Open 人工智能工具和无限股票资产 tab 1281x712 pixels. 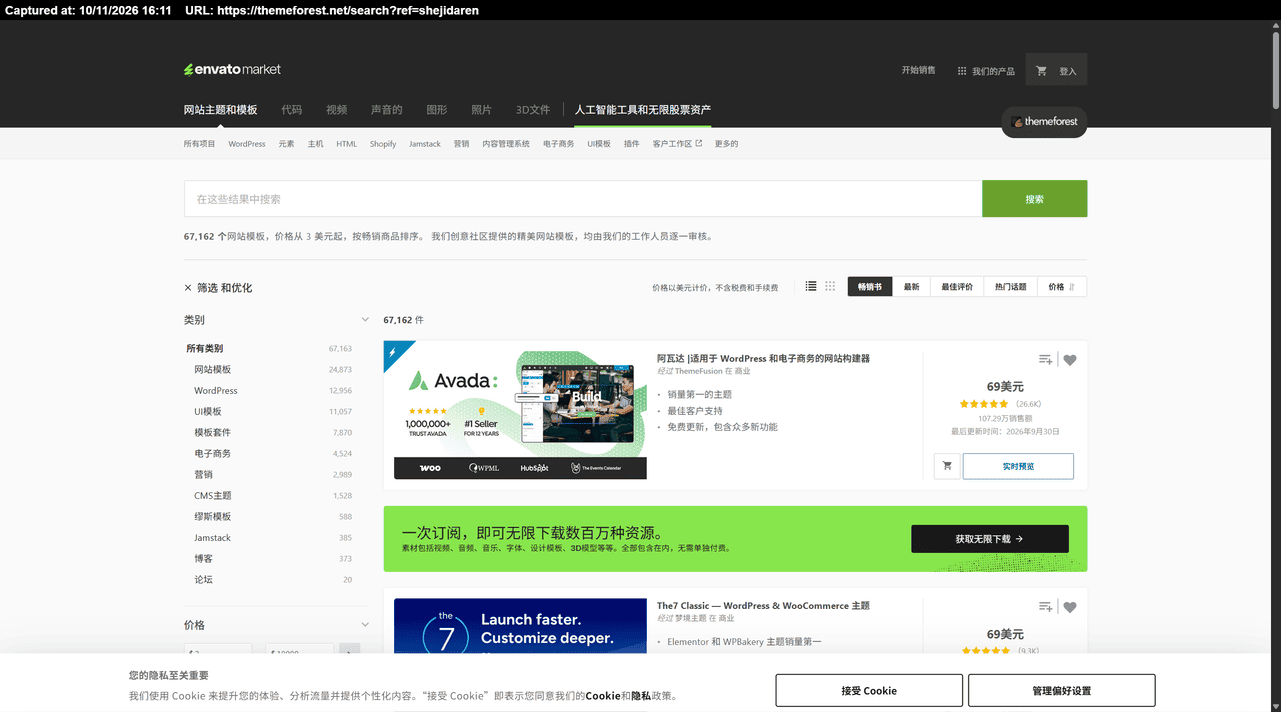point(643,110)
